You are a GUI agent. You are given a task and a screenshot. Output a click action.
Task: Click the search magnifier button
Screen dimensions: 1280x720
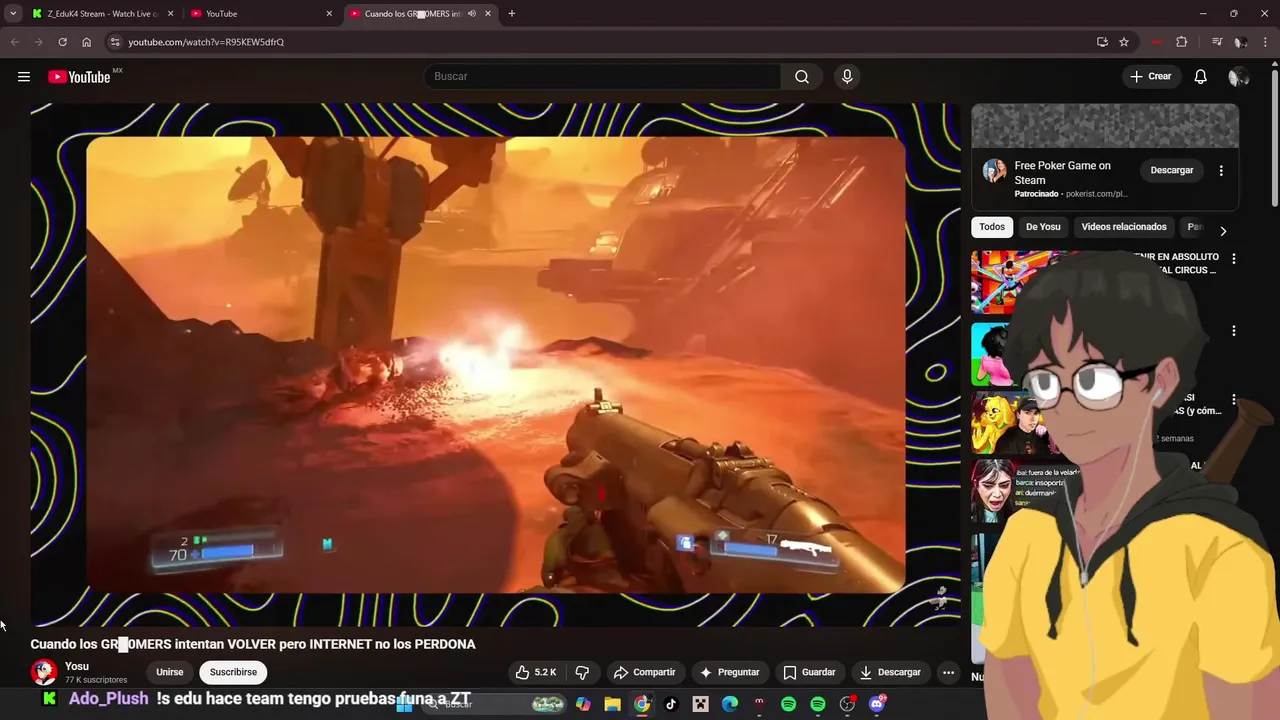[802, 77]
